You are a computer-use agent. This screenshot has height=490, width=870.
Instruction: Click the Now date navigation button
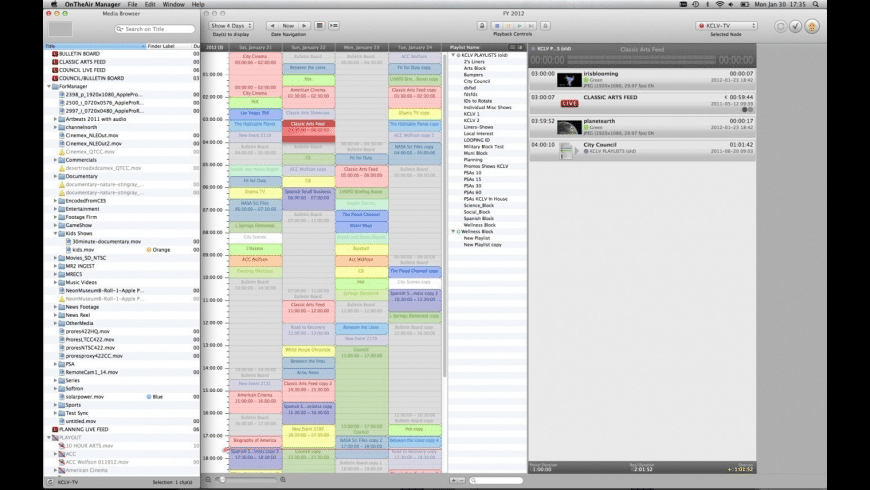click(288, 26)
